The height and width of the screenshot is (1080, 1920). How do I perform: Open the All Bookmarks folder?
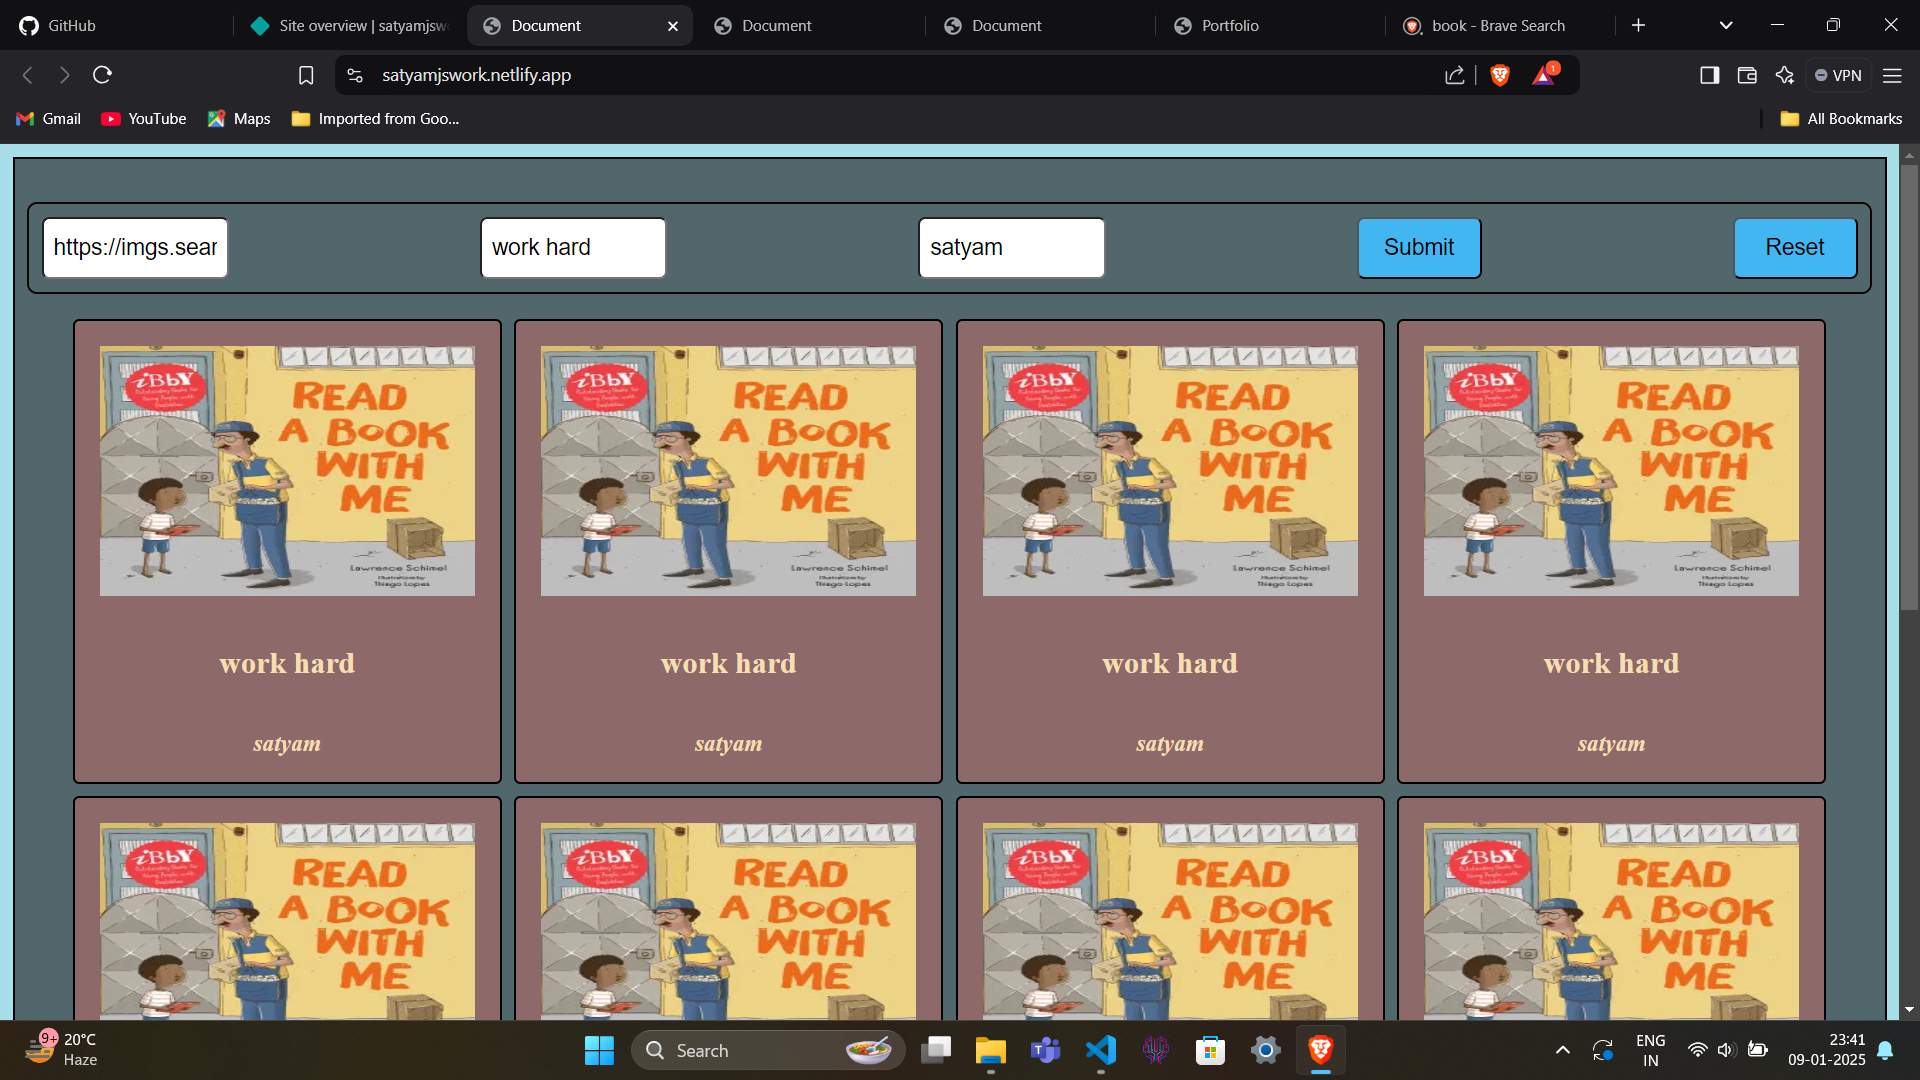click(1841, 119)
